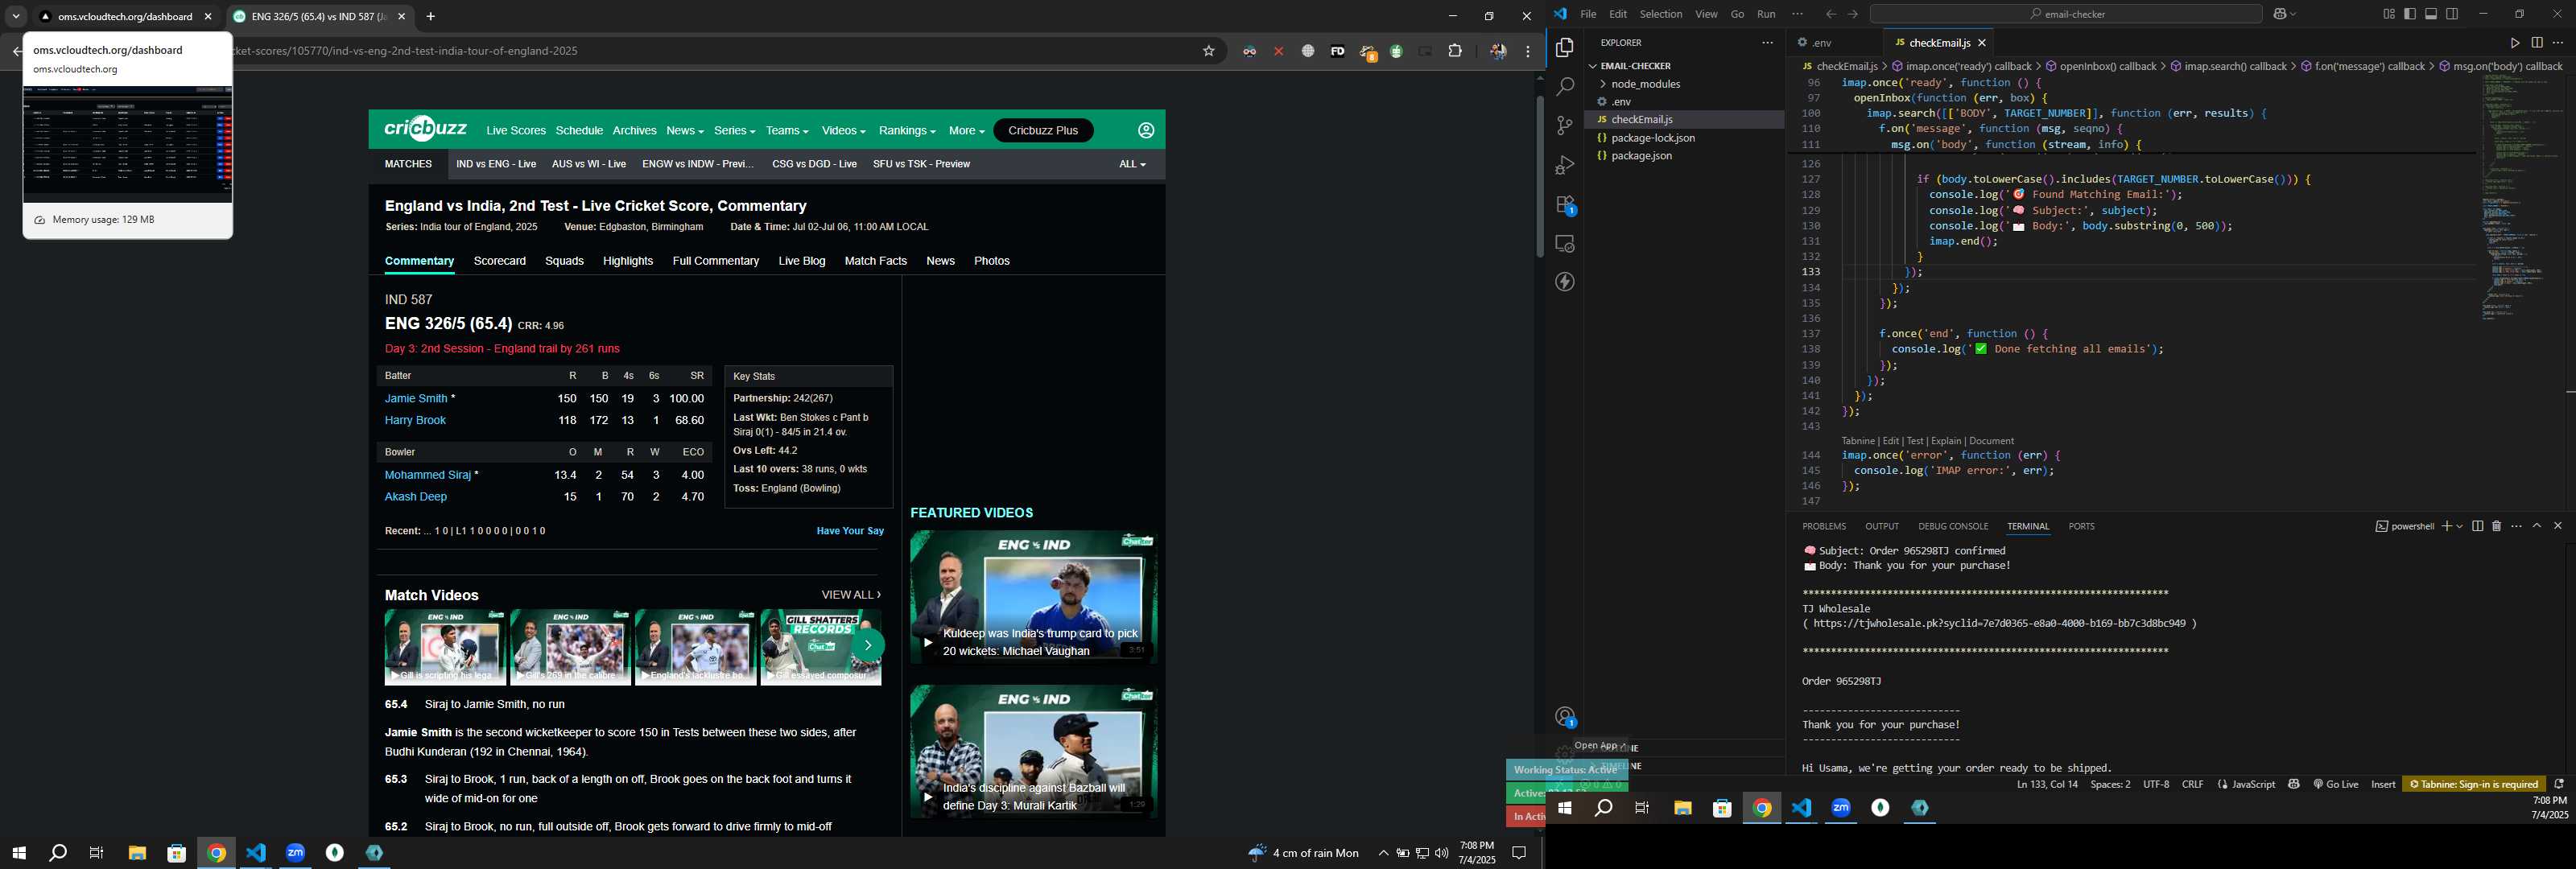Start Go Live server from status bar

tap(2336, 784)
